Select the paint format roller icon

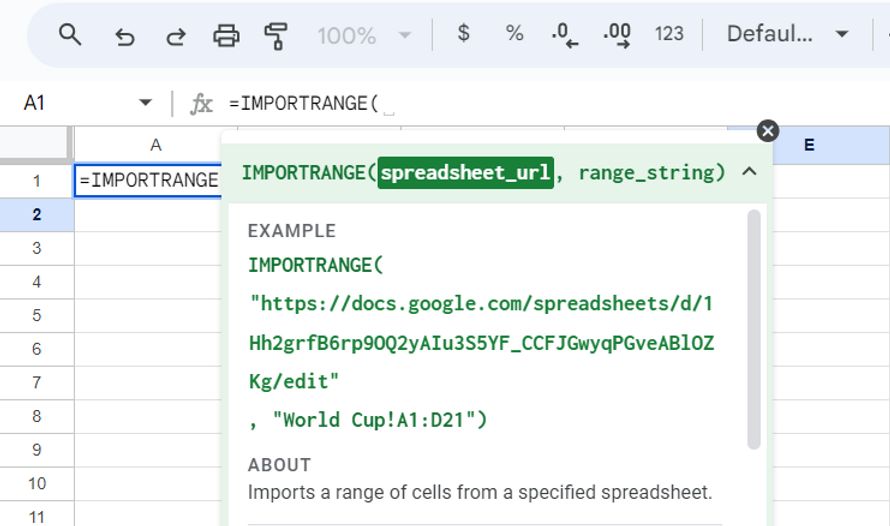pyautogui.click(x=276, y=36)
